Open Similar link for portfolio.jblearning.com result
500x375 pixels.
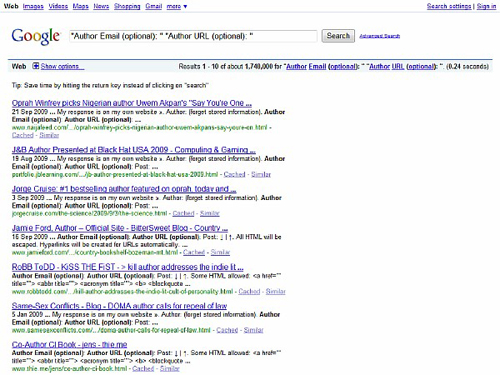coord(261,174)
